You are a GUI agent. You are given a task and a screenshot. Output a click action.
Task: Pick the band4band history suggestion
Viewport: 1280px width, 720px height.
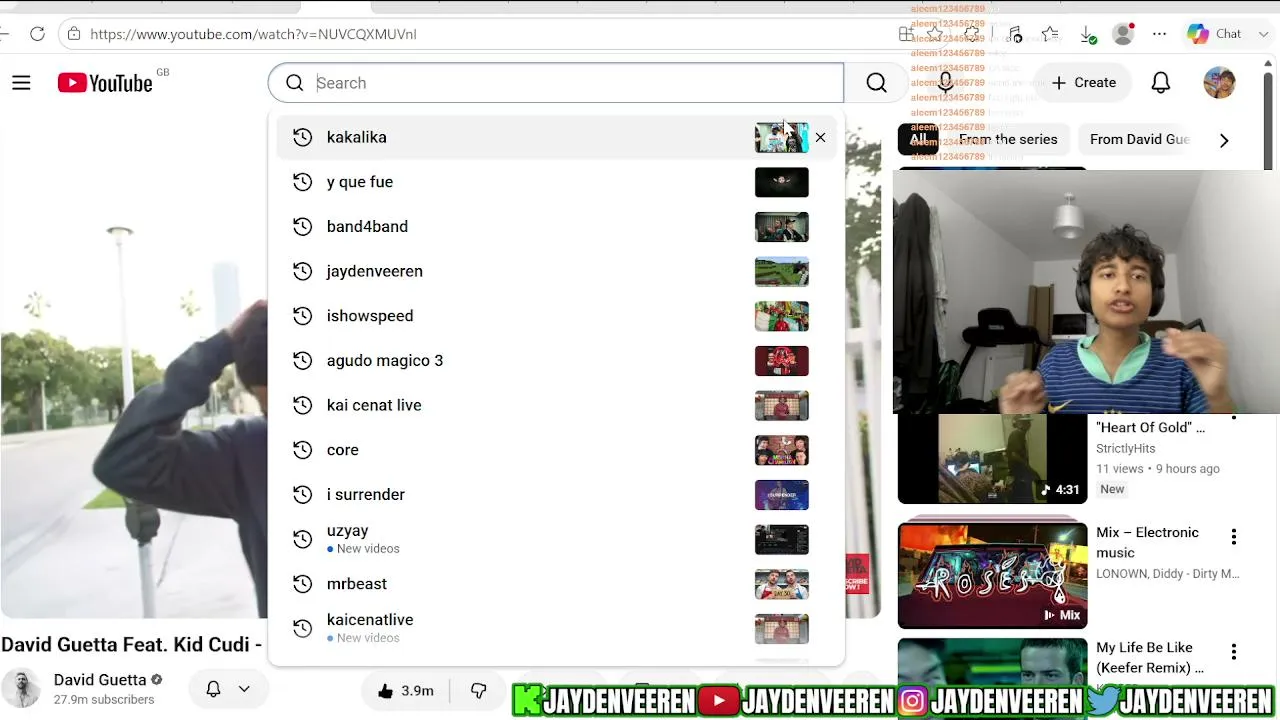[556, 227]
